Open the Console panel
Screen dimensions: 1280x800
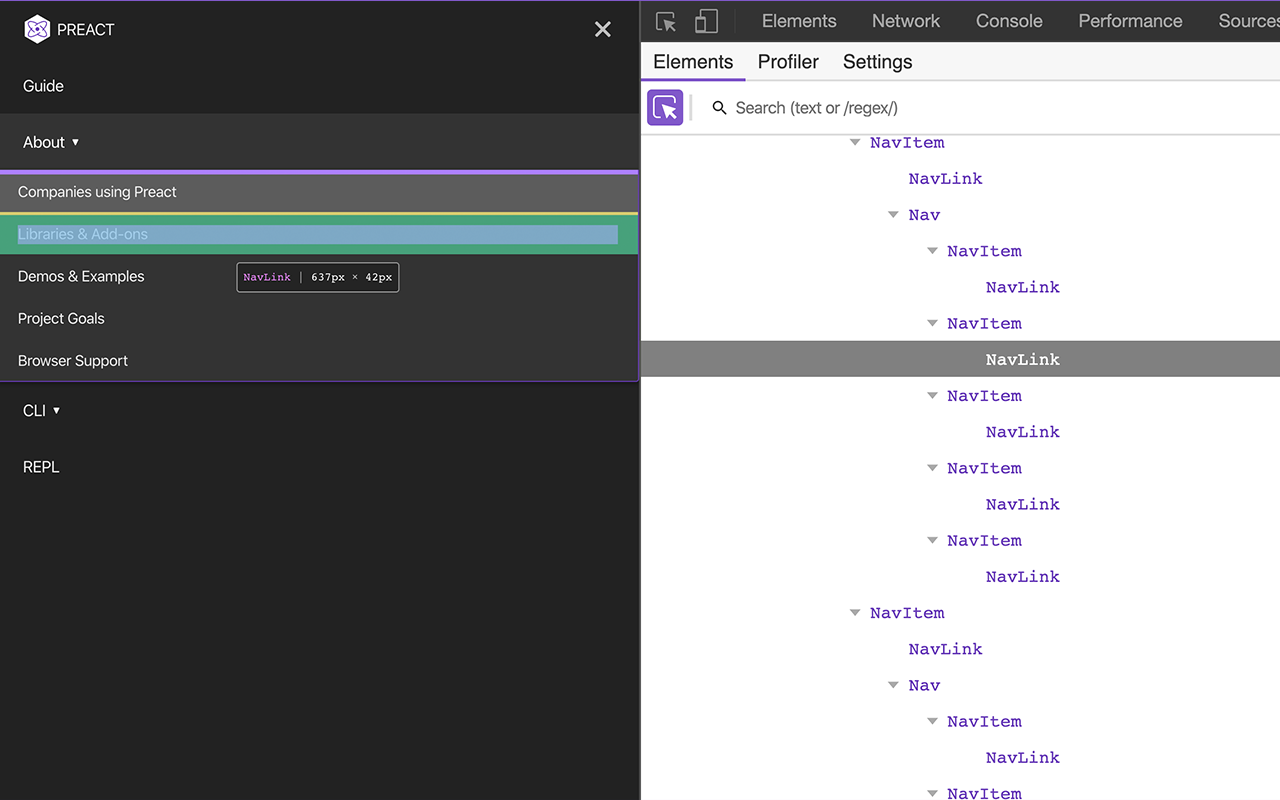pos(1008,20)
